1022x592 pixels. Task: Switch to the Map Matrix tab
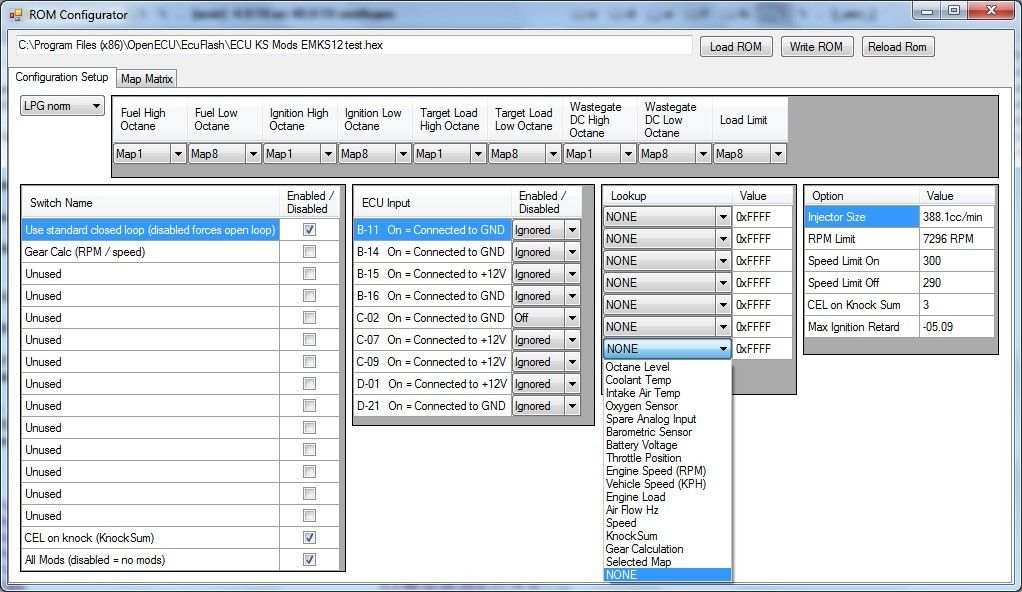(146, 79)
